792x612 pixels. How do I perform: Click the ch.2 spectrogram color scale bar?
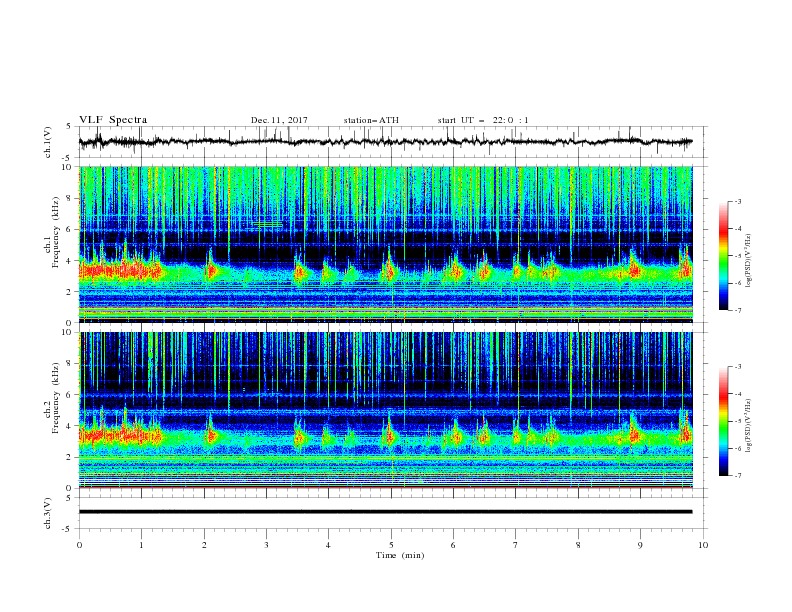pyautogui.click(x=723, y=421)
